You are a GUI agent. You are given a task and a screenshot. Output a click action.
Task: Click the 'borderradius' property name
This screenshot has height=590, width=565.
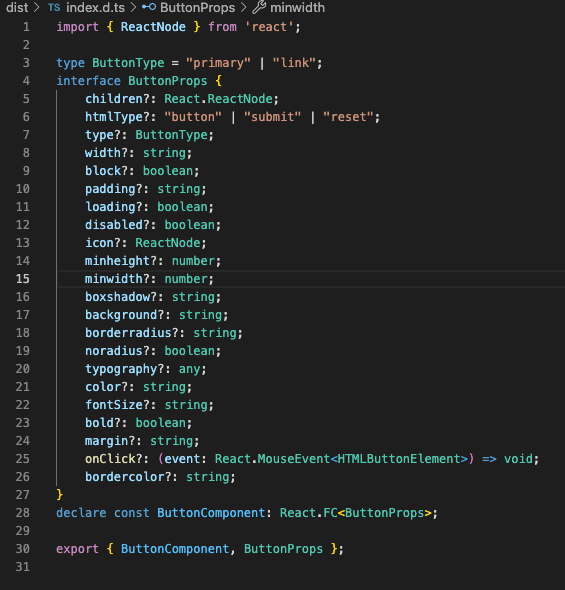pyautogui.click(x=128, y=333)
